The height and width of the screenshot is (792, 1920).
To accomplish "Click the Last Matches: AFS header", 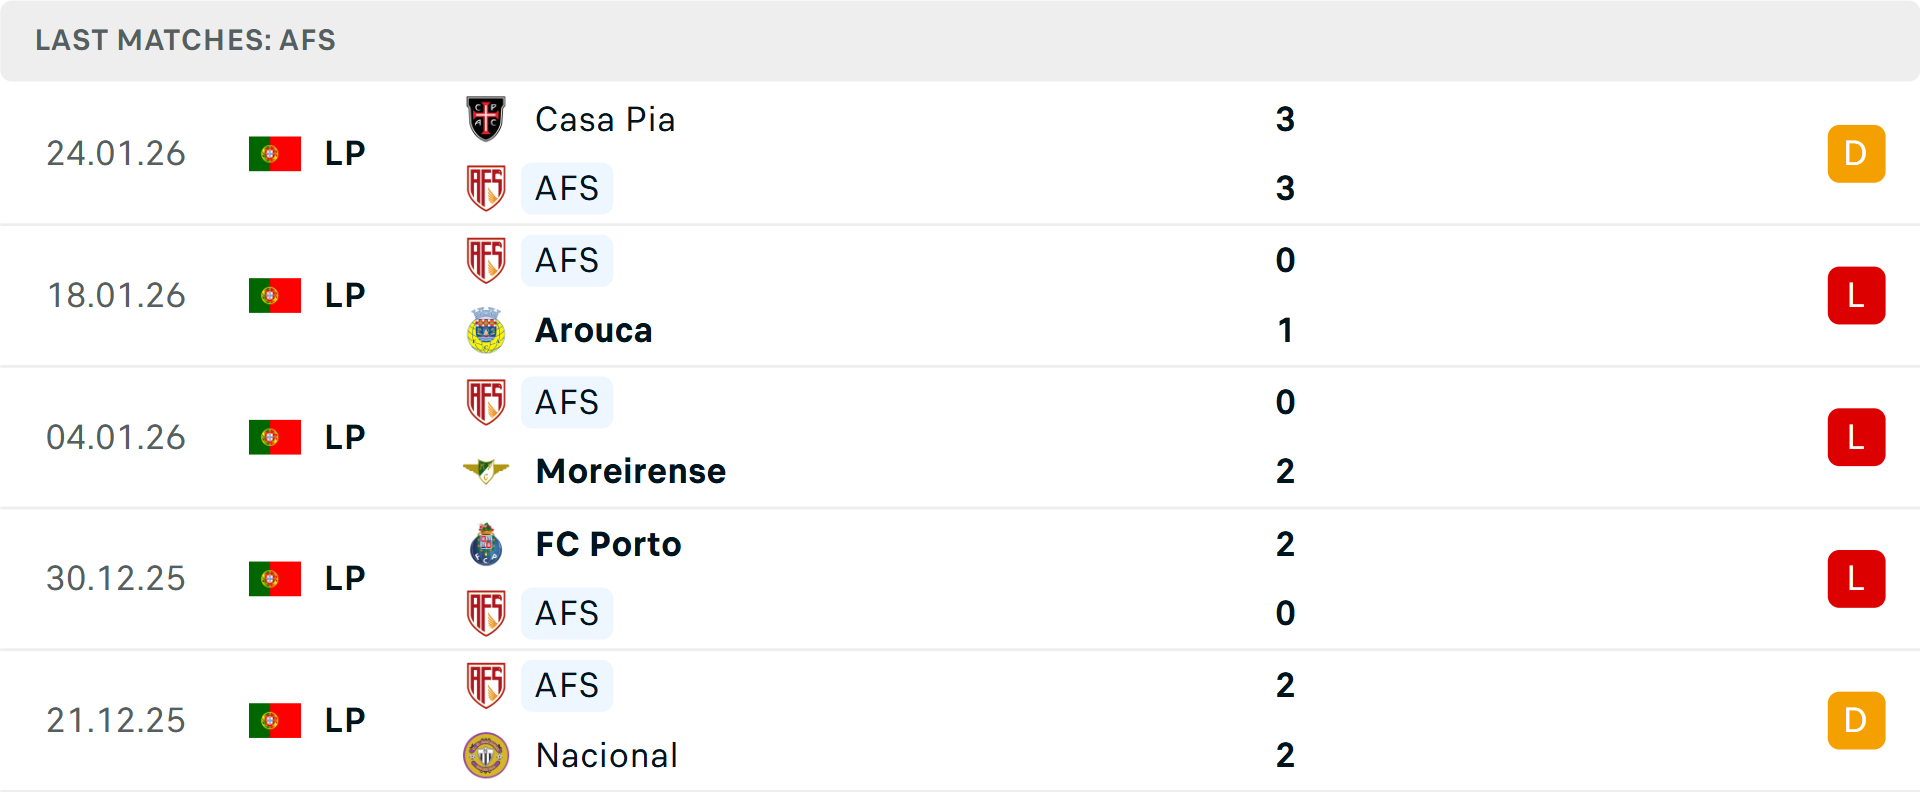I will tap(186, 40).
